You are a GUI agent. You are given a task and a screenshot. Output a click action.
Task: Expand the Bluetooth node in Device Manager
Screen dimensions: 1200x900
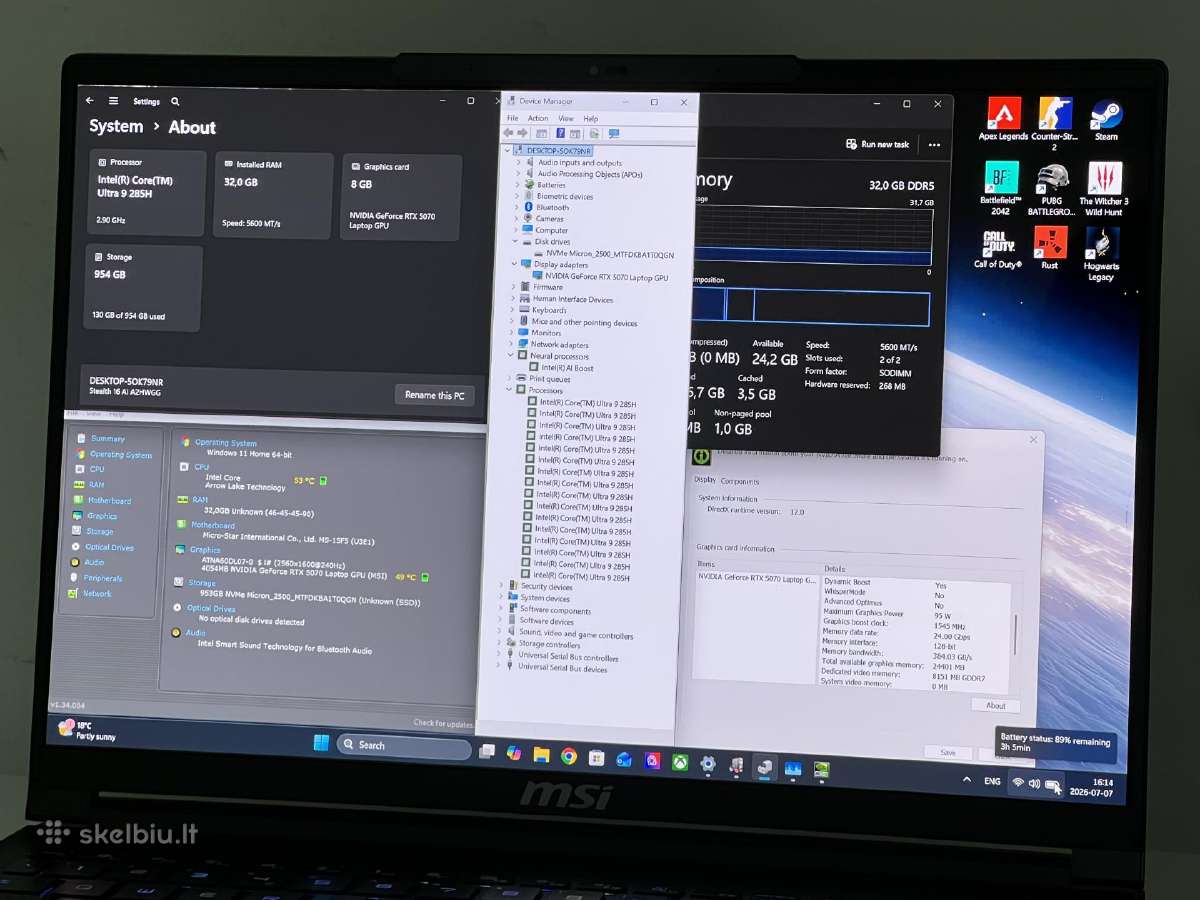click(x=518, y=207)
